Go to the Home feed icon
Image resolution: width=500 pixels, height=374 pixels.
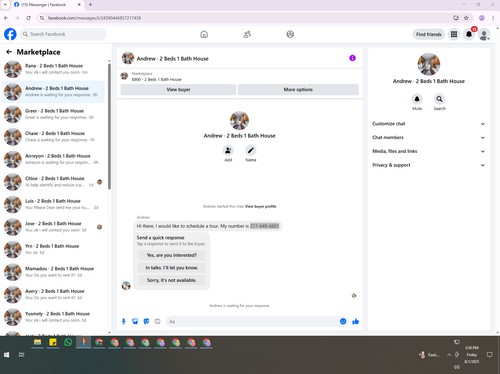tap(204, 34)
